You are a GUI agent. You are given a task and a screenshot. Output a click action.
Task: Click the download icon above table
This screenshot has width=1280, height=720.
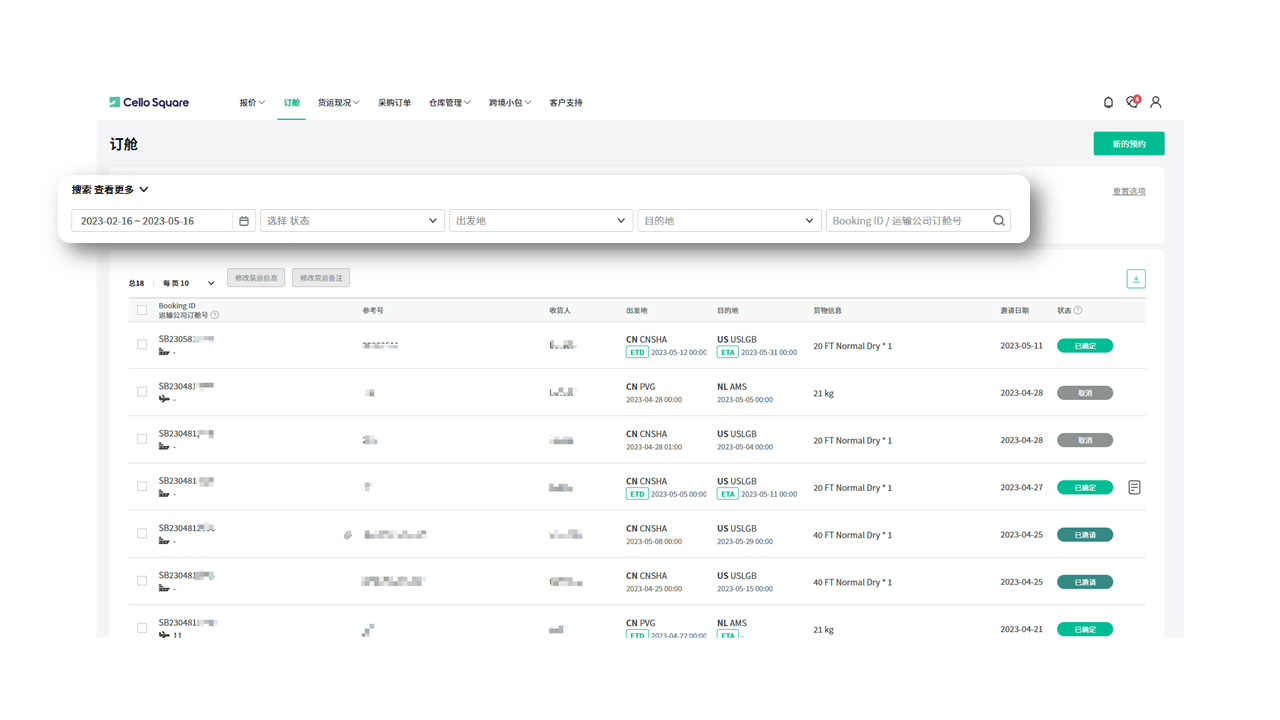(1136, 279)
